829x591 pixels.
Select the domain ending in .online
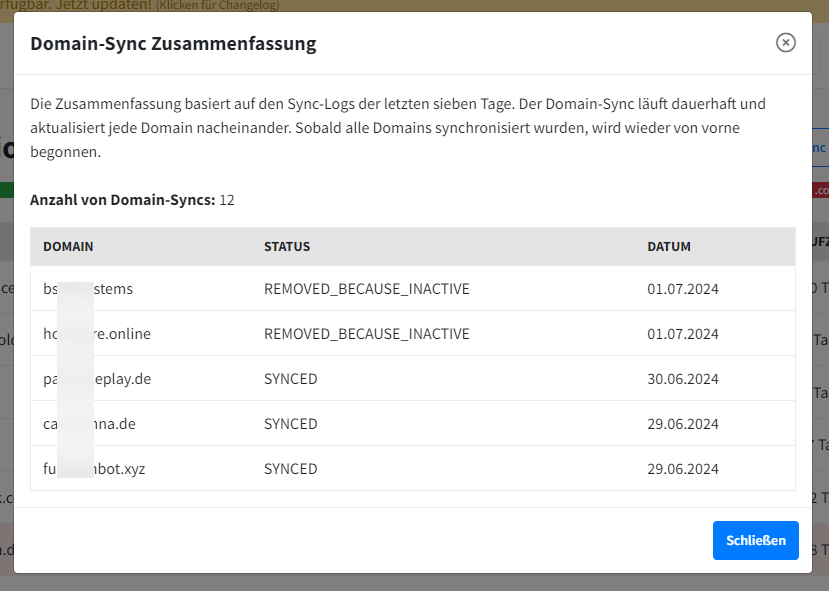[x=97, y=334]
